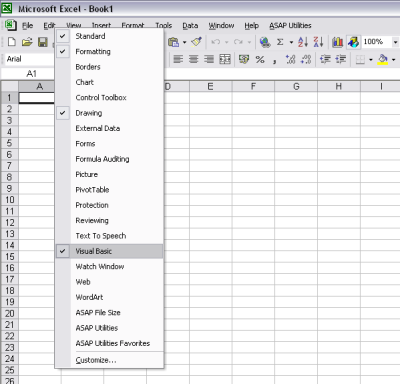Open the Redo history dropdown arrow

(249, 42)
